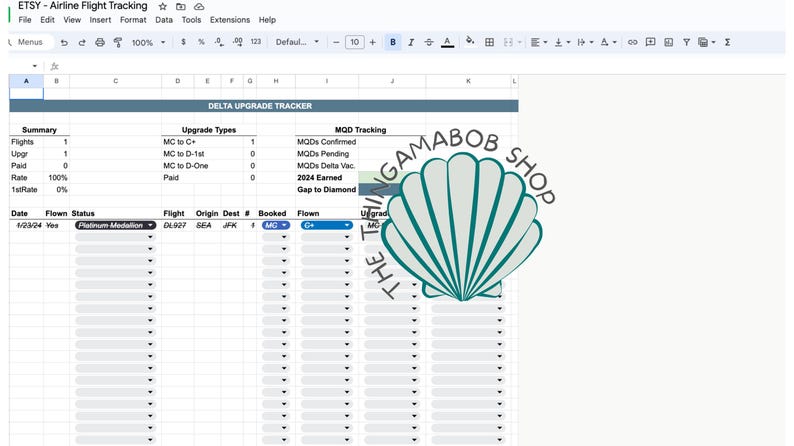This screenshot has height=446, width=794.
Task: Click the DELTA UPGRADE TRACKER title cell
Action: pyautogui.click(x=264, y=106)
